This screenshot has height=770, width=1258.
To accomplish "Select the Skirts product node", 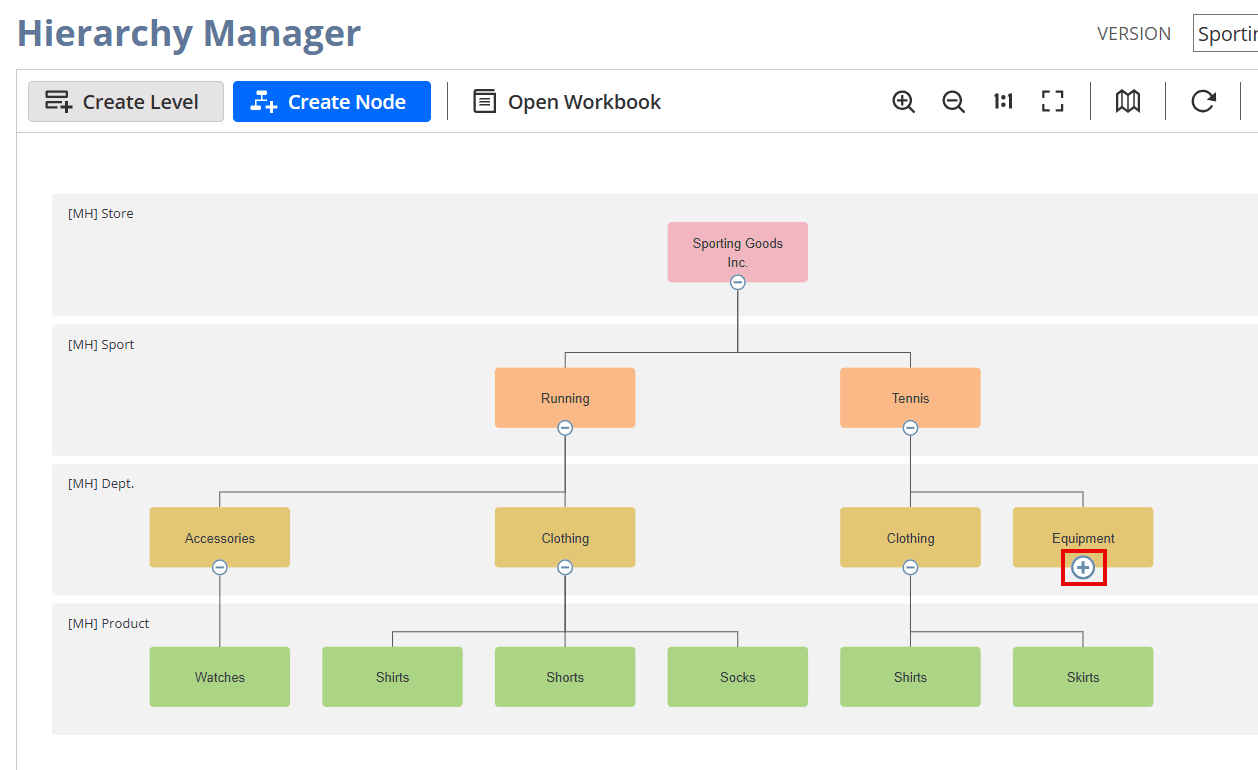I will [1083, 677].
